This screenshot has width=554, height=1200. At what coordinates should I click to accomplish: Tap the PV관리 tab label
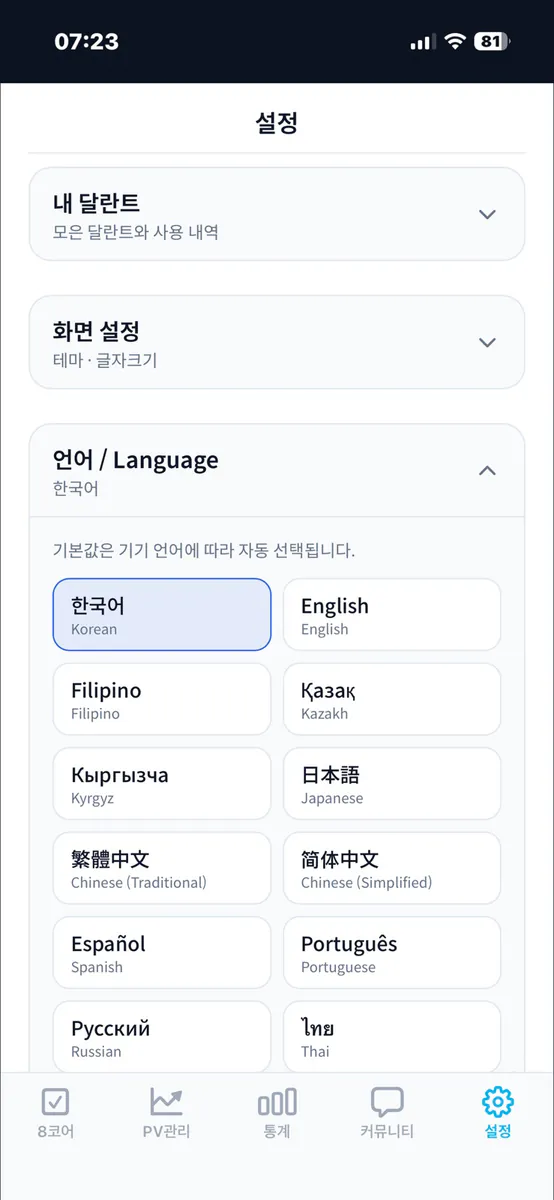pyautogui.click(x=166, y=1132)
